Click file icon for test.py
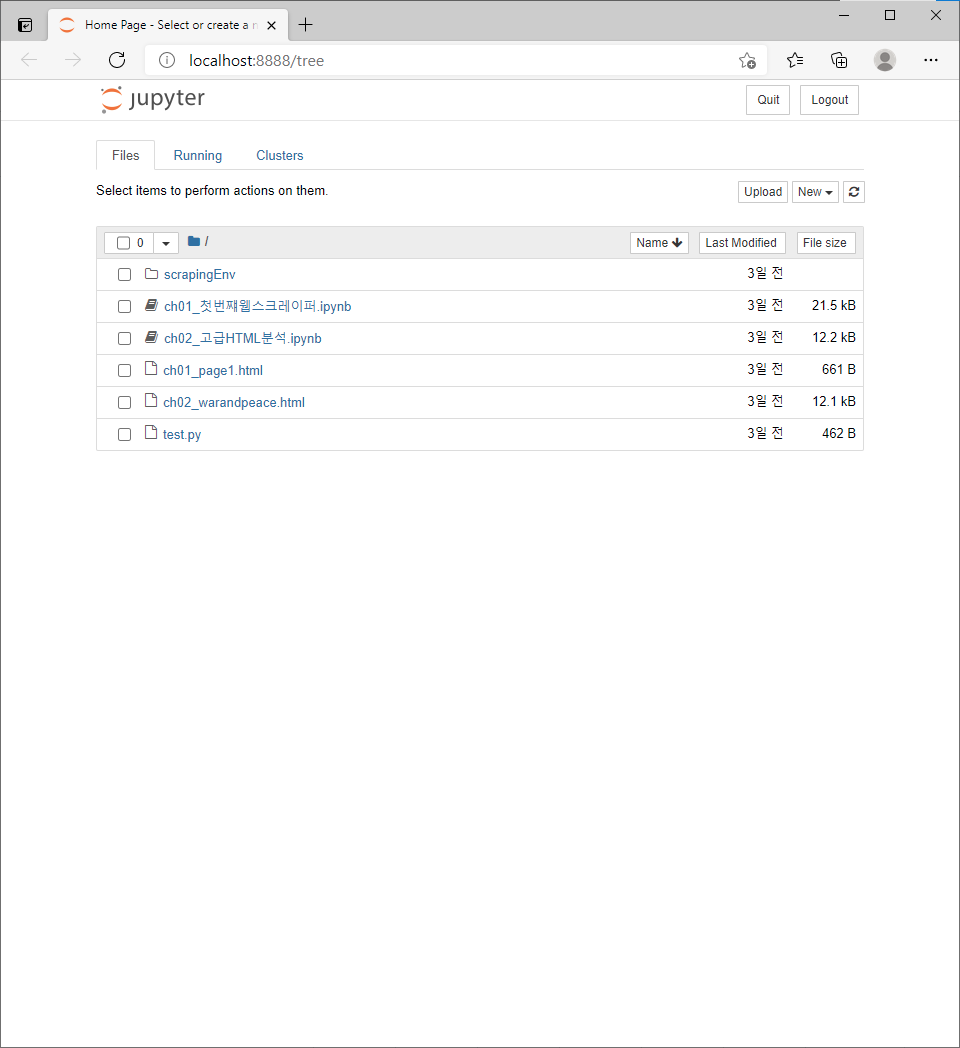The image size is (960, 1048). tap(151, 433)
